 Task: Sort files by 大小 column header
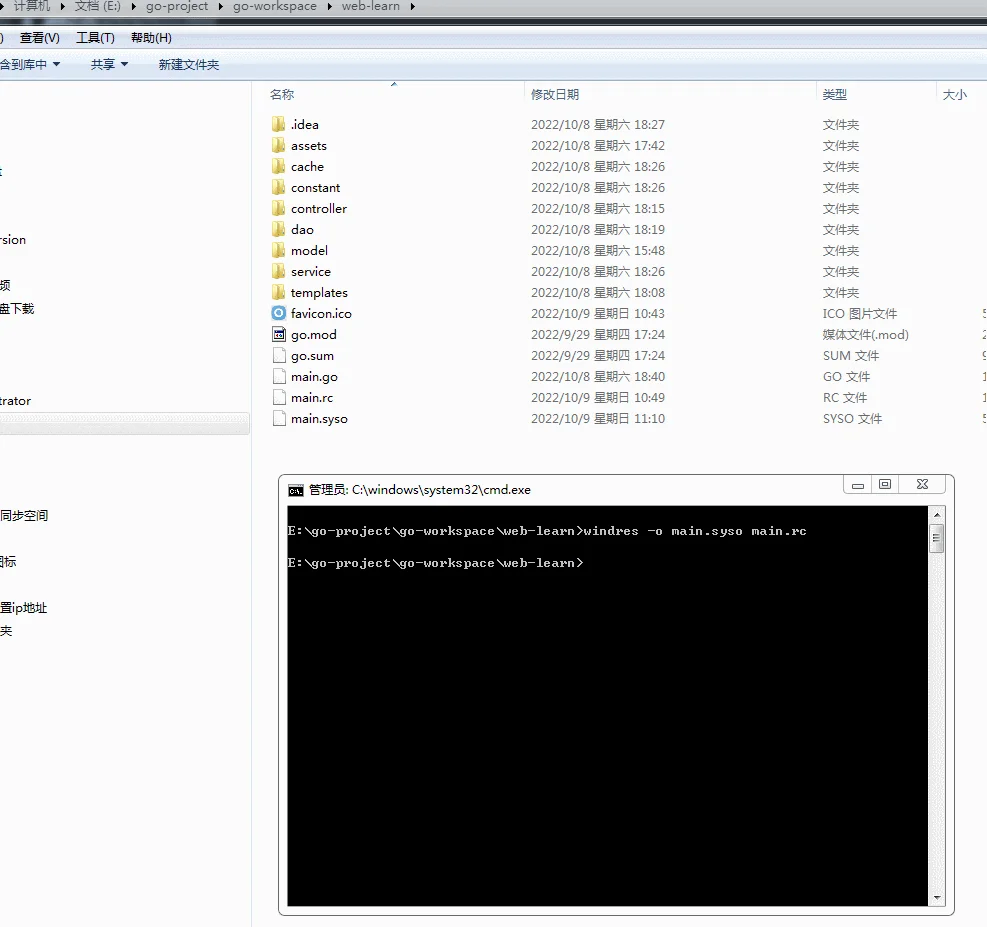[x=954, y=94]
